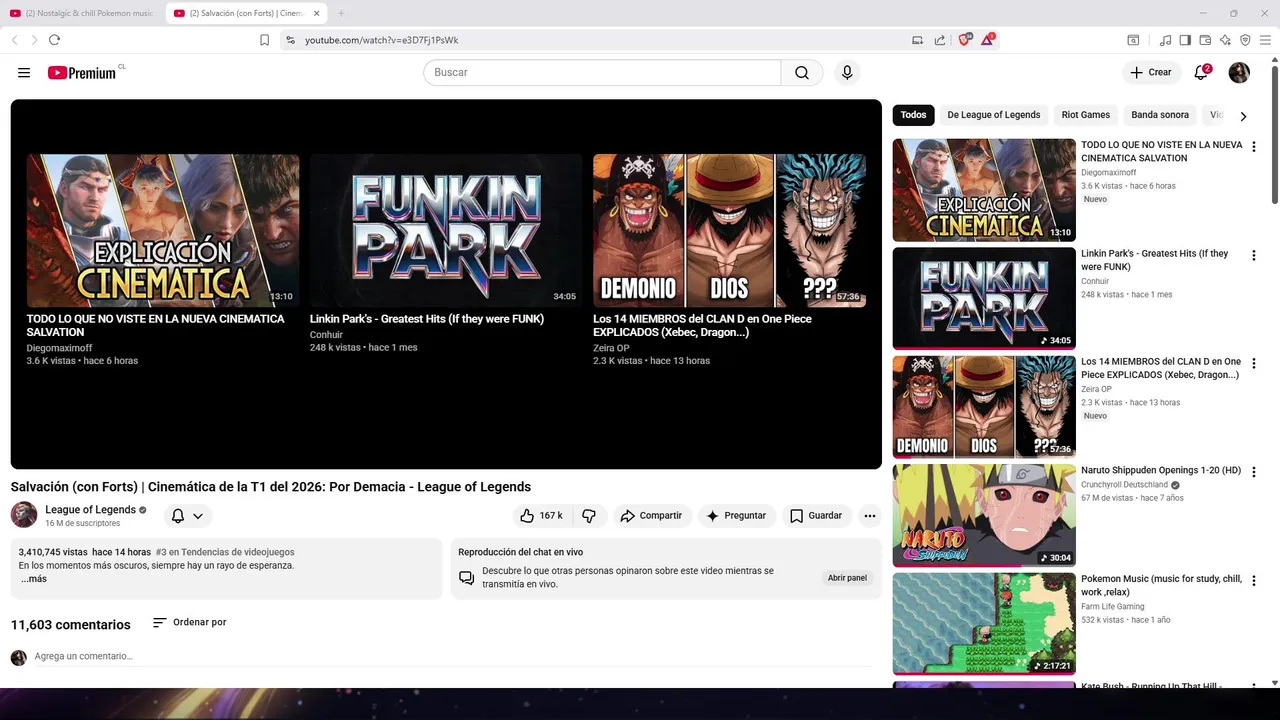Open the YouTube guide hamburger menu
Image resolution: width=1280 pixels, height=720 pixels.
24,73
